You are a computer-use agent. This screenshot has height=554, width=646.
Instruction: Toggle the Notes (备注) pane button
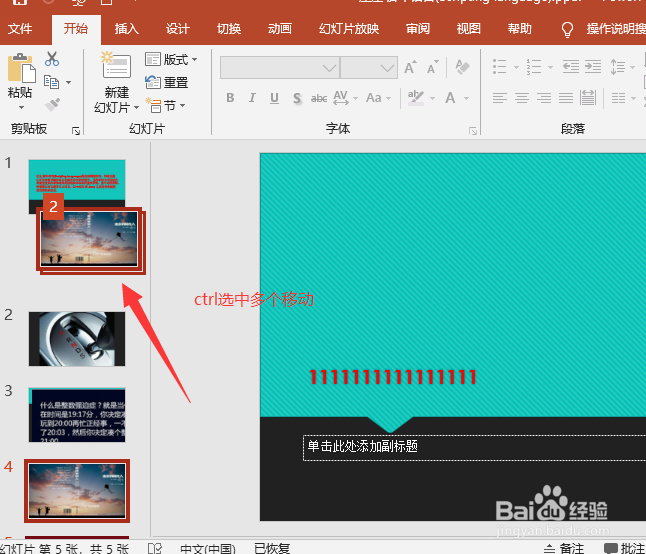pyautogui.click(x=564, y=548)
